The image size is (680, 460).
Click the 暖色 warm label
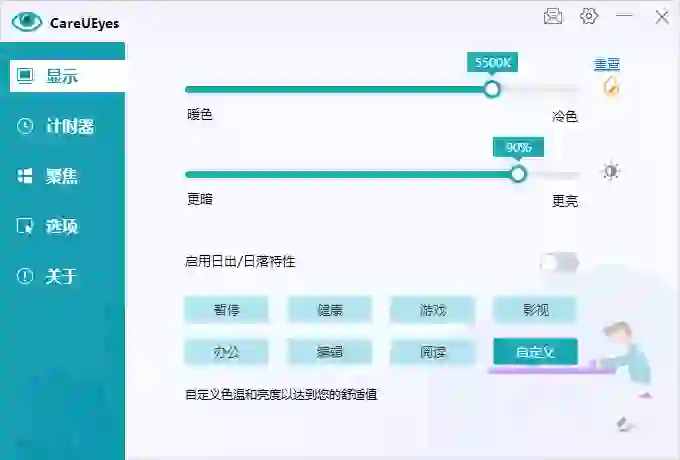(x=200, y=114)
